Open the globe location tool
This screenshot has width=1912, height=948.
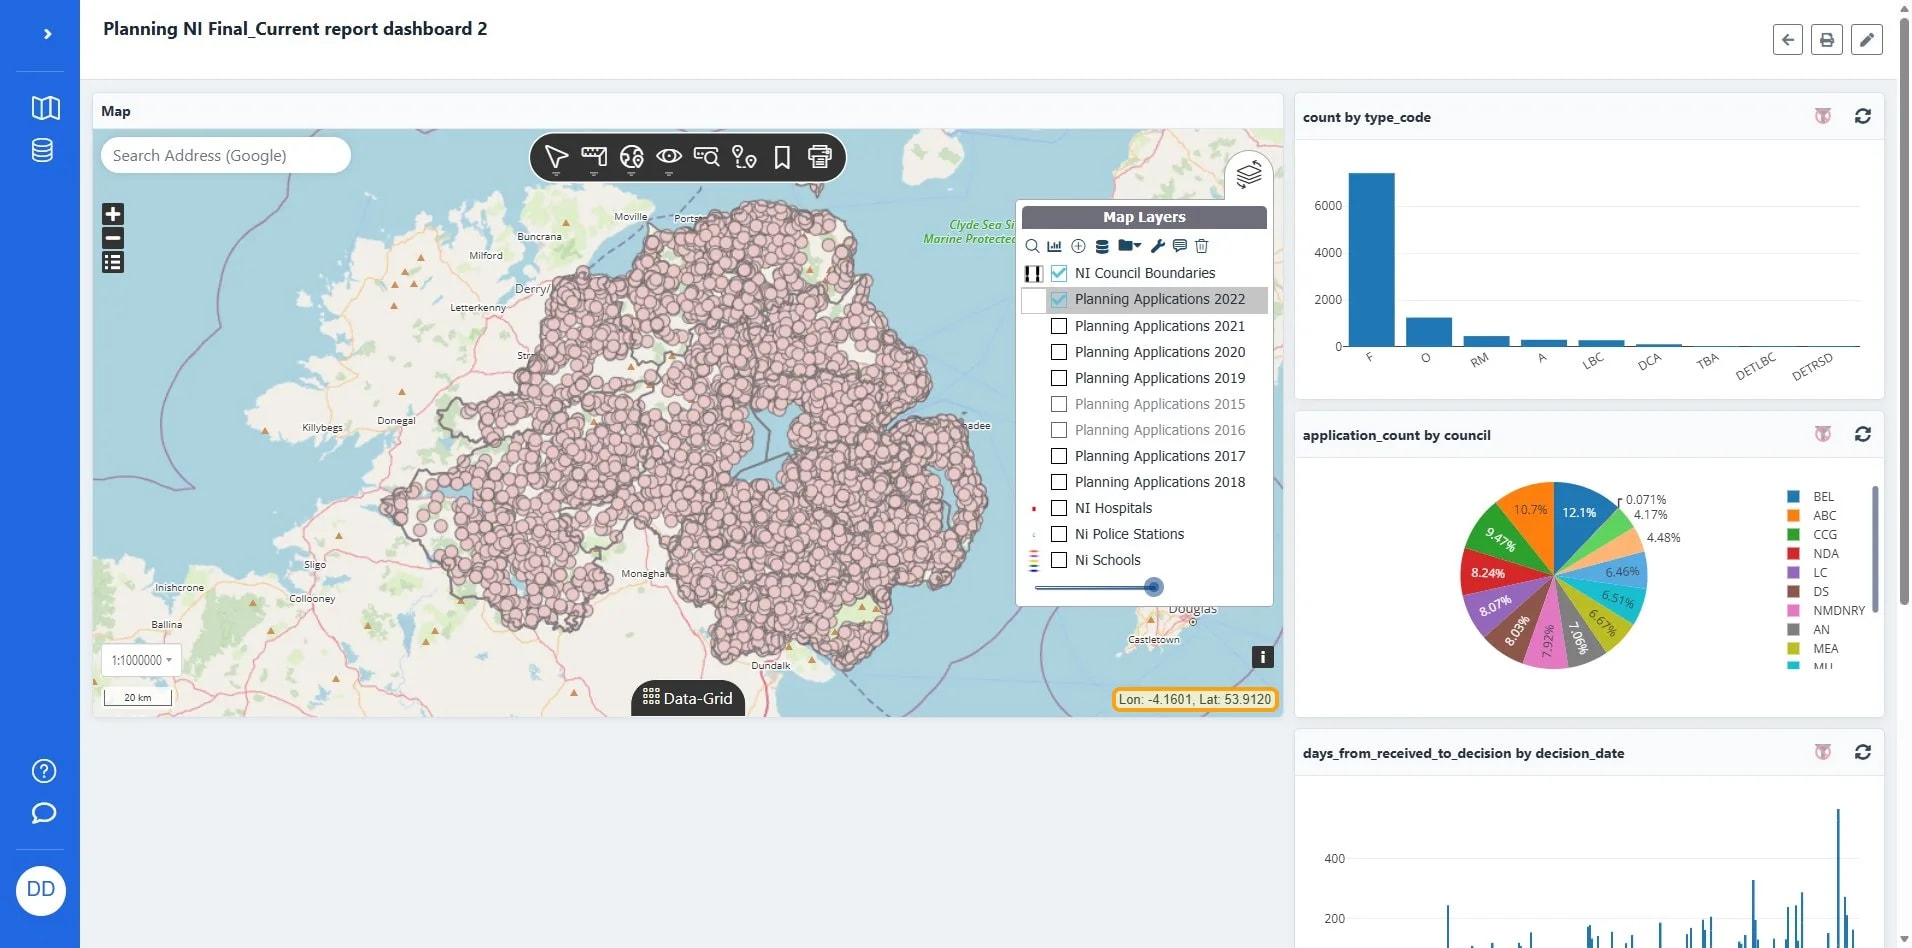pos(631,157)
